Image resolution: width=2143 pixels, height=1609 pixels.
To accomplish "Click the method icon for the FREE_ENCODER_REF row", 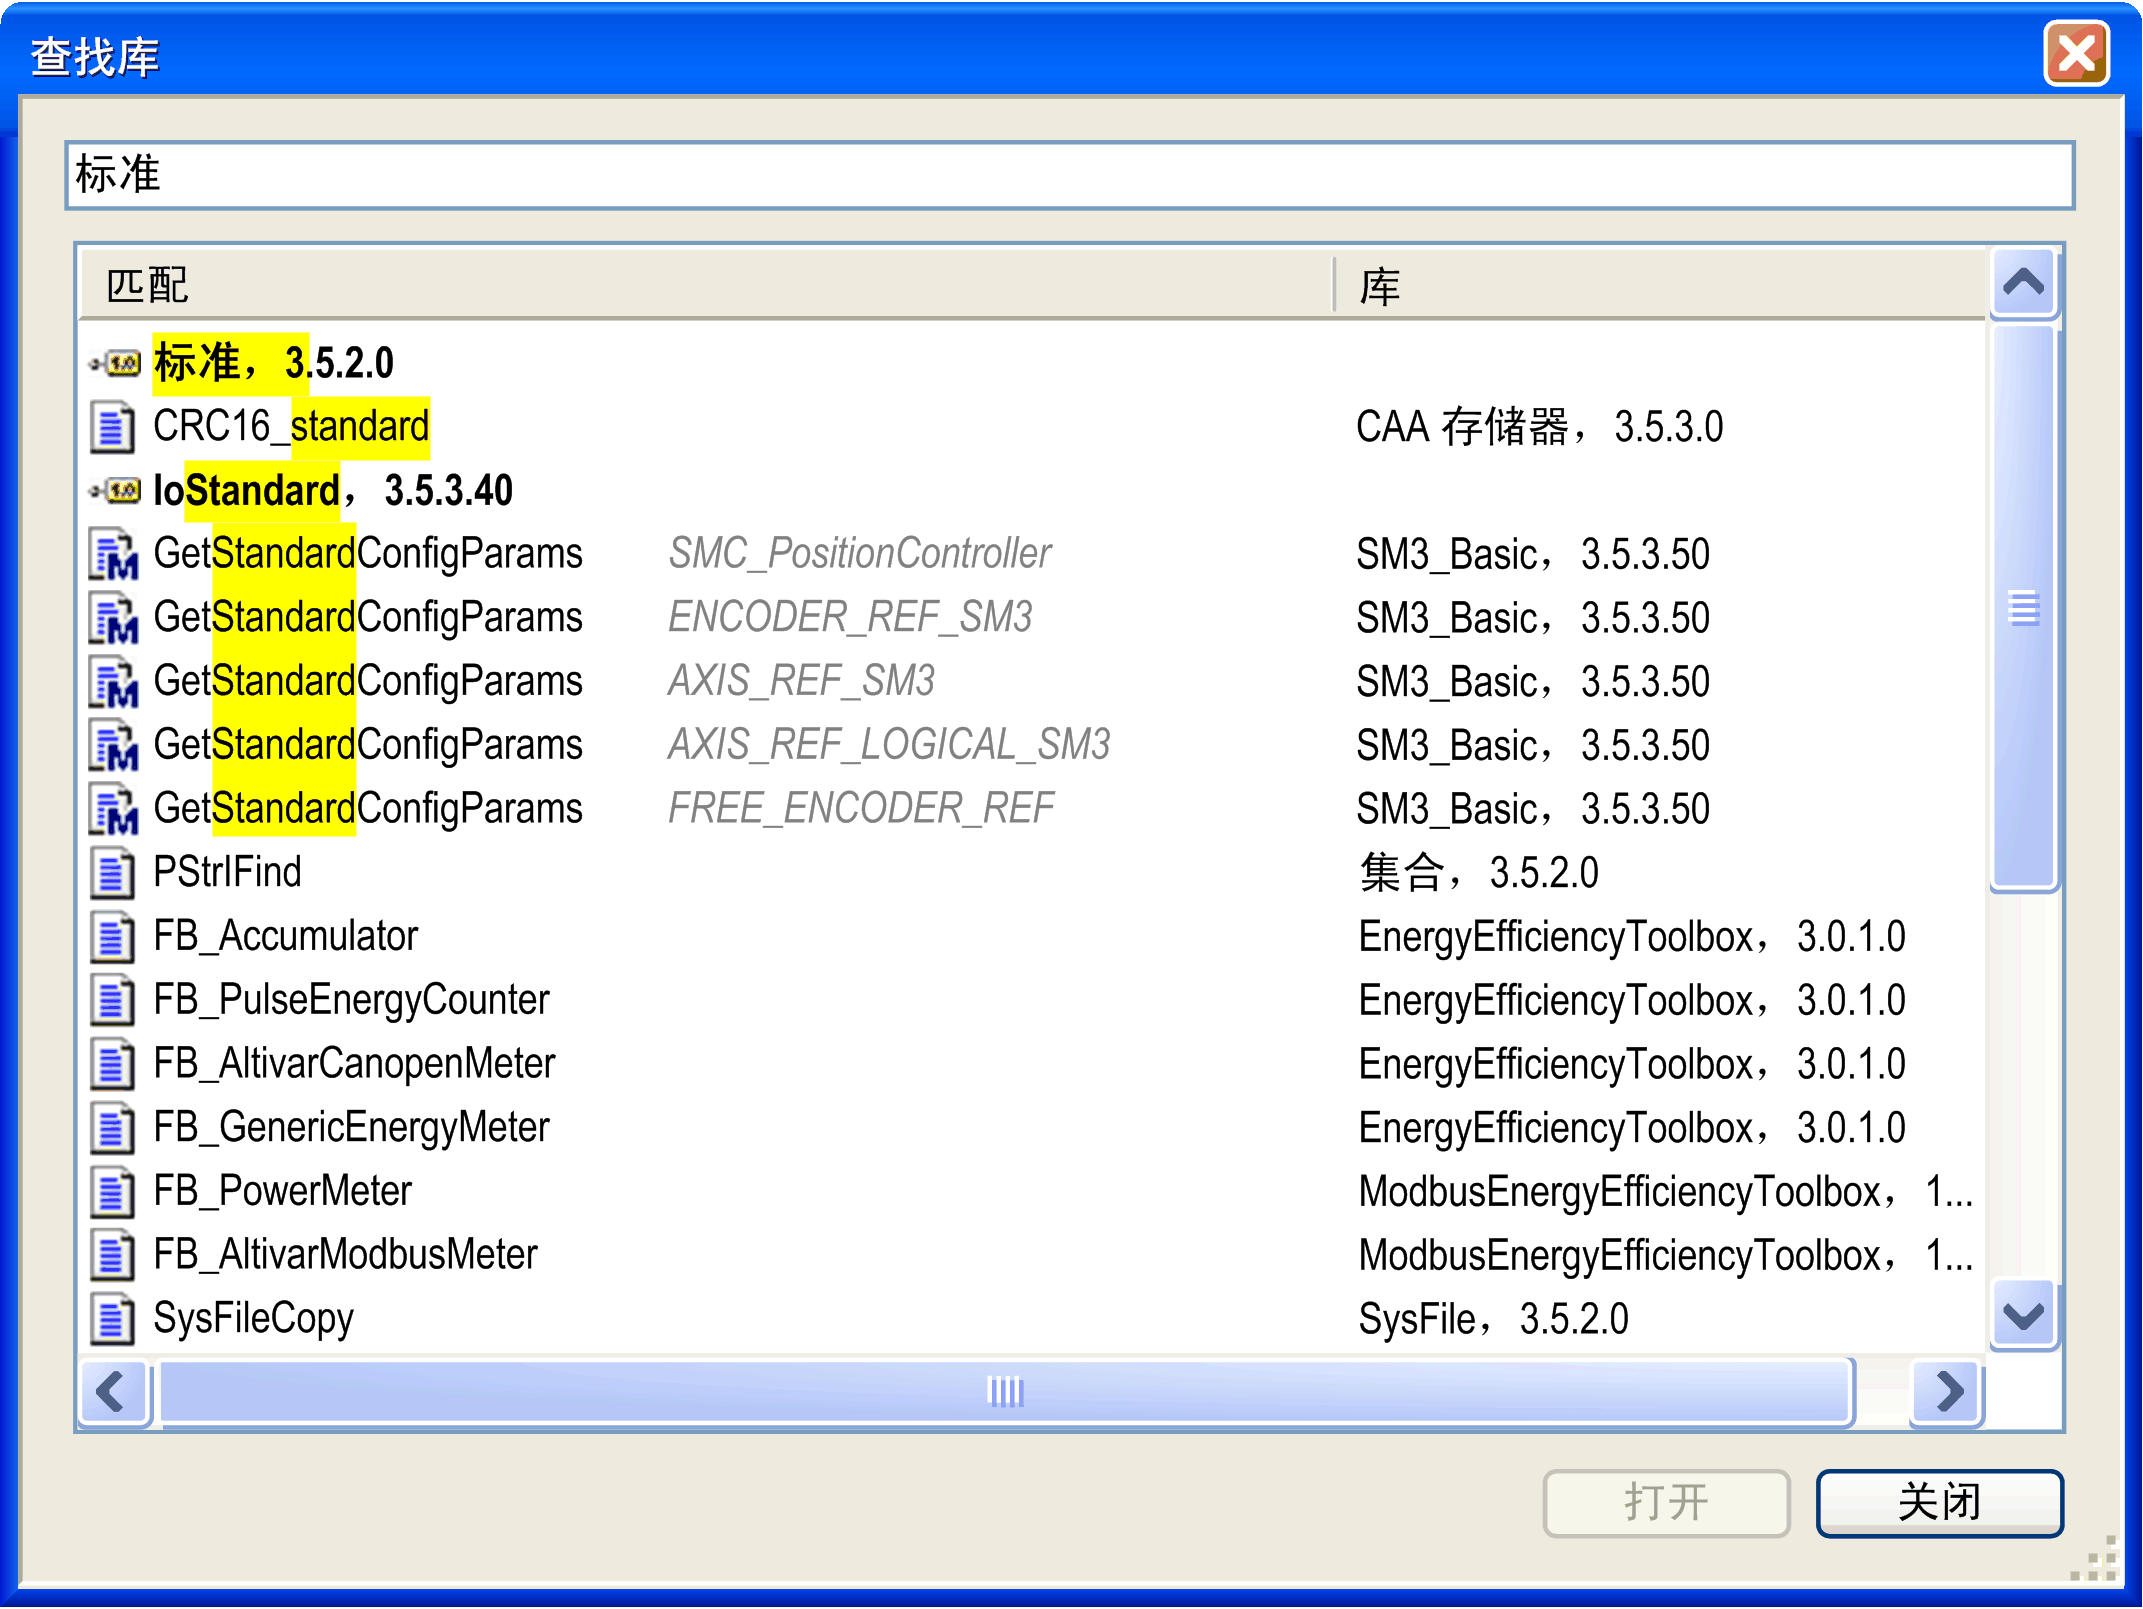I will coord(113,809).
